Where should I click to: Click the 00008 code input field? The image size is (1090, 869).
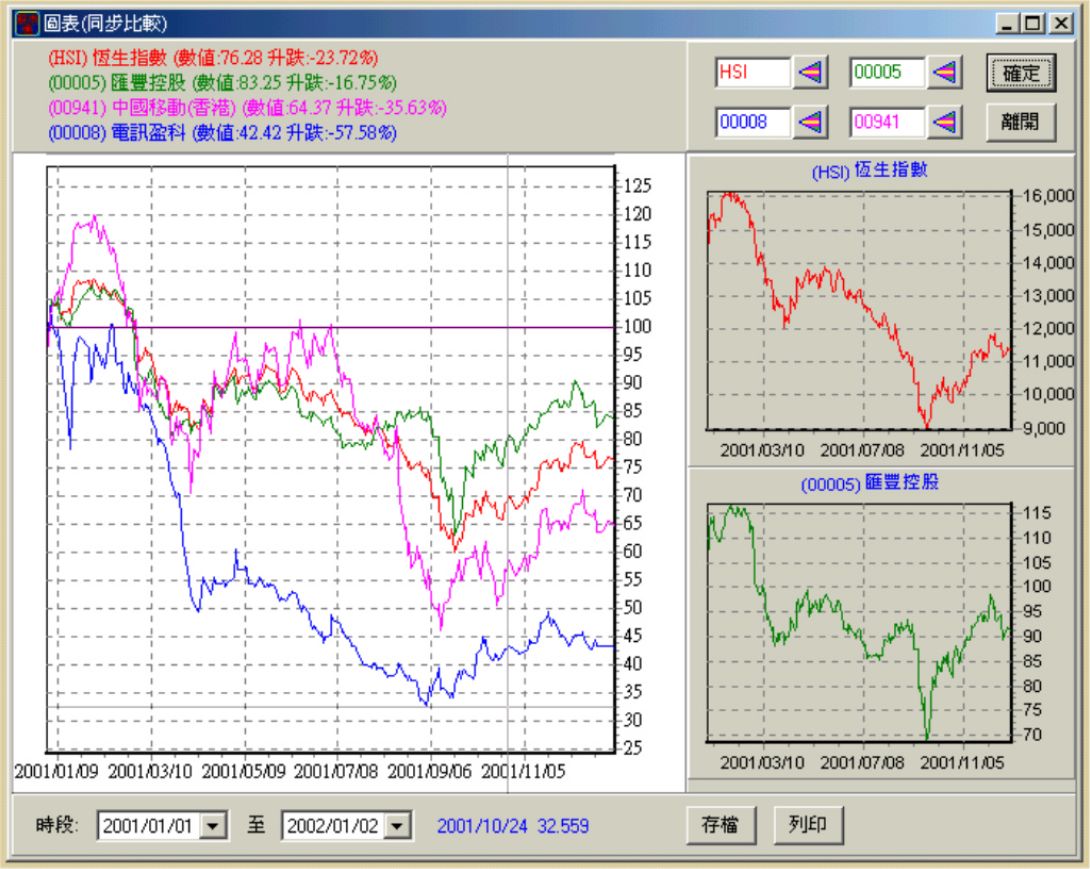coord(754,122)
